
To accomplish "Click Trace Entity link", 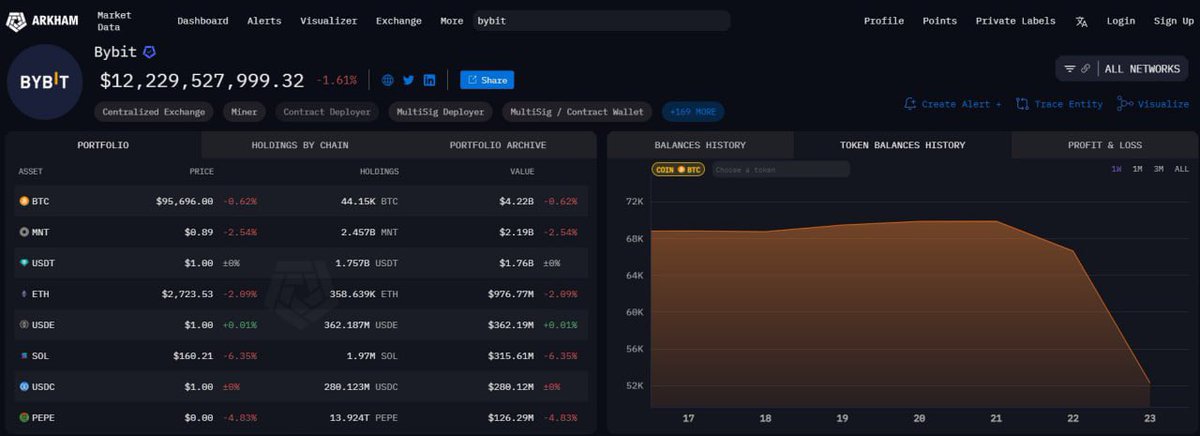I will coord(1060,104).
